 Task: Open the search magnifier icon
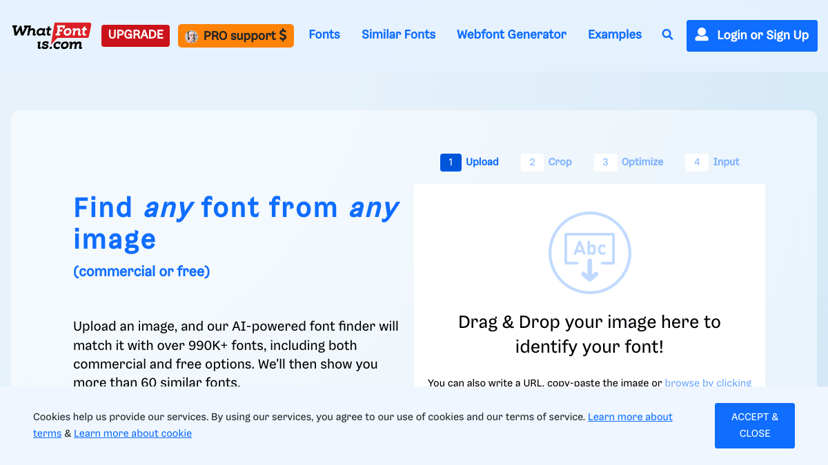click(x=667, y=35)
